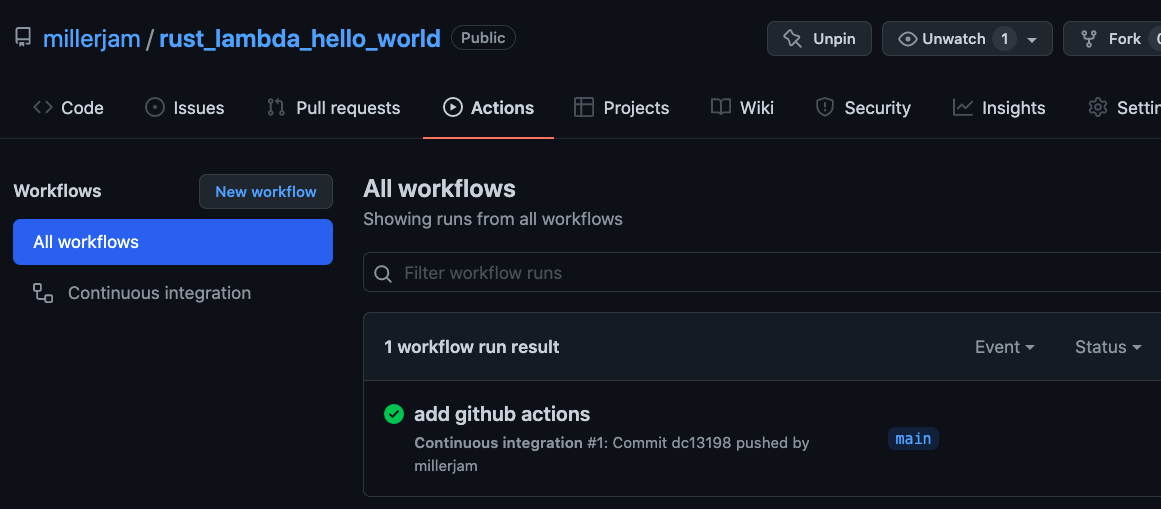Click the fork icon in Fork button
The image size is (1161, 509).
(x=1088, y=39)
